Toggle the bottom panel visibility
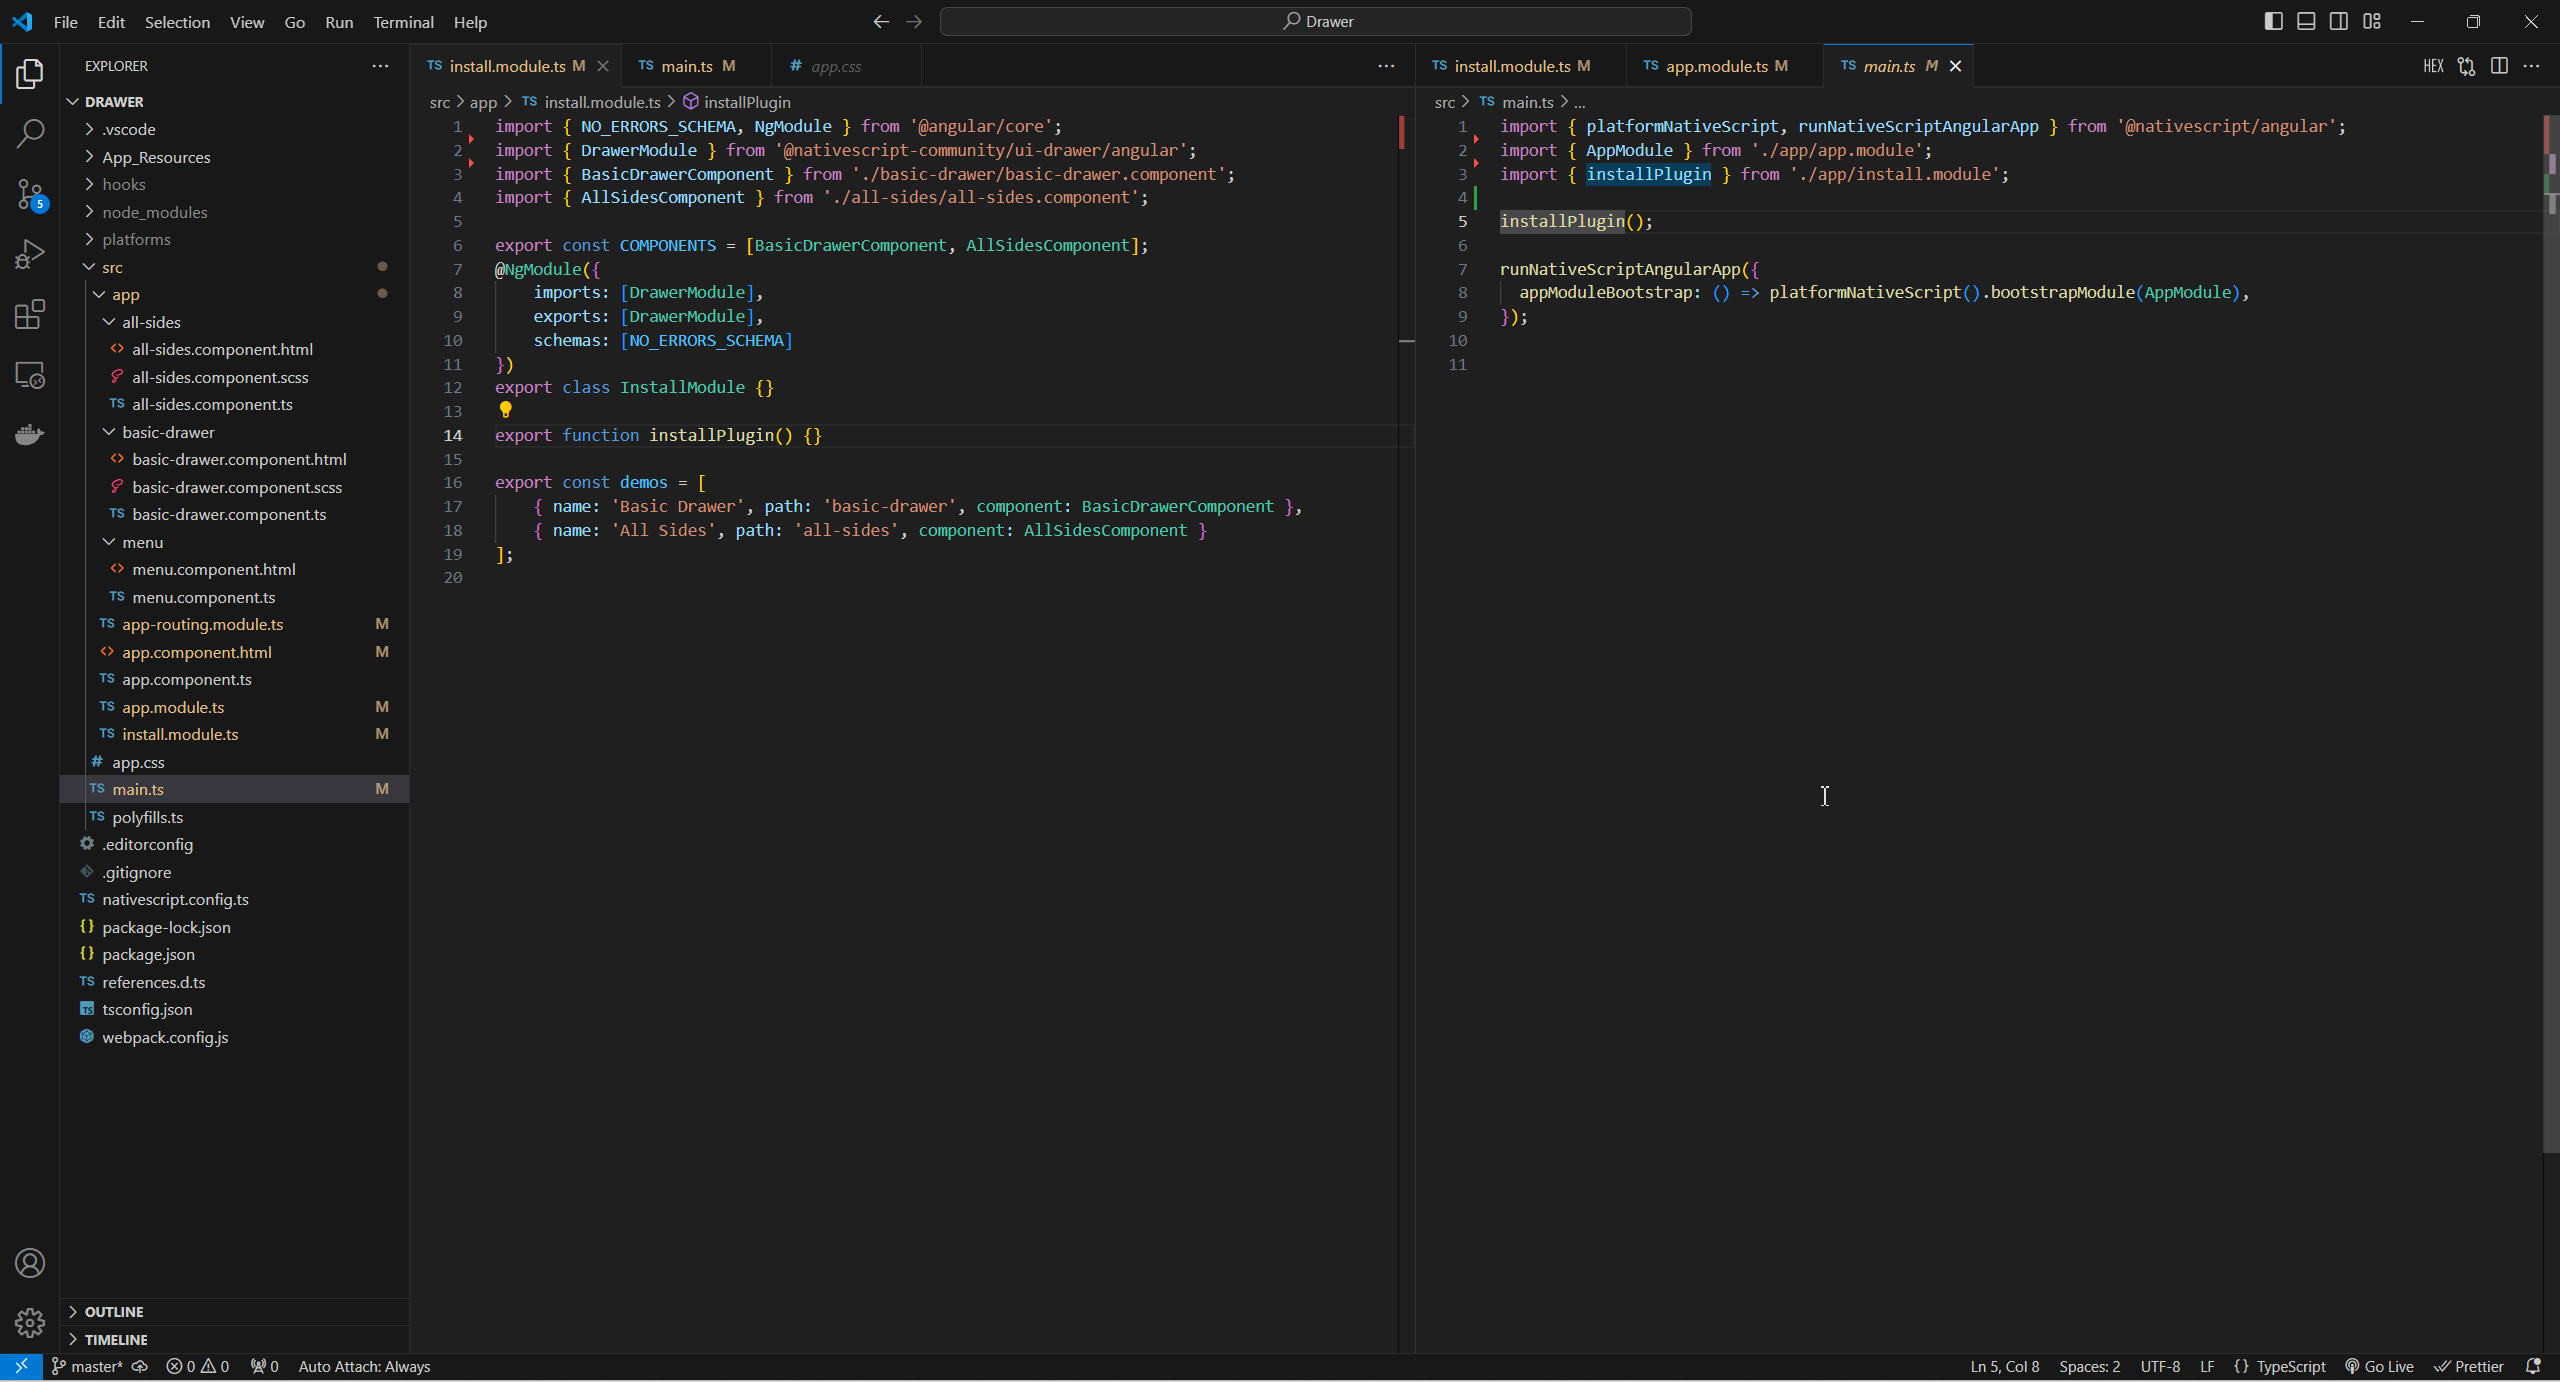The width and height of the screenshot is (2560, 1382). tap(2306, 22)
